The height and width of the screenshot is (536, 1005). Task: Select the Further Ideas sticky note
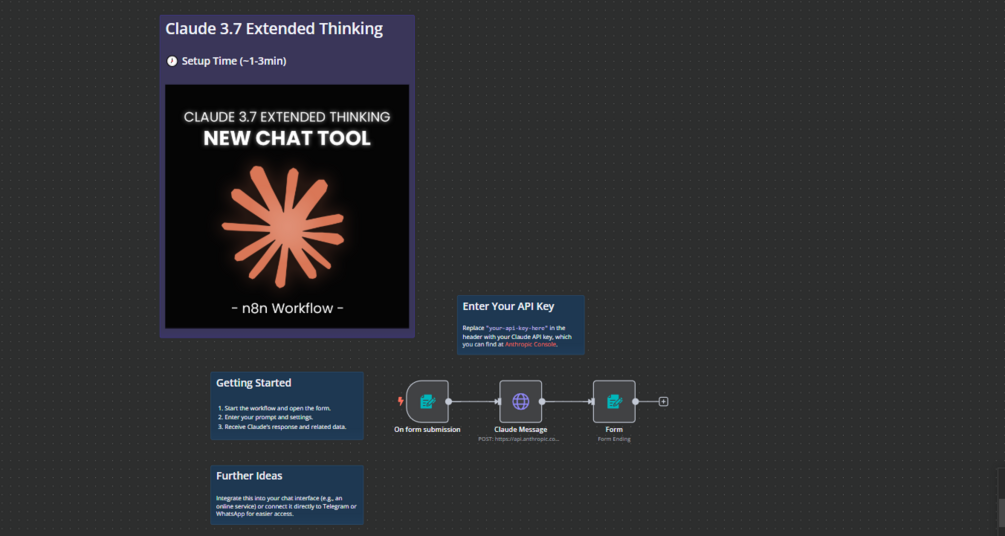click(x=287, y=495)
